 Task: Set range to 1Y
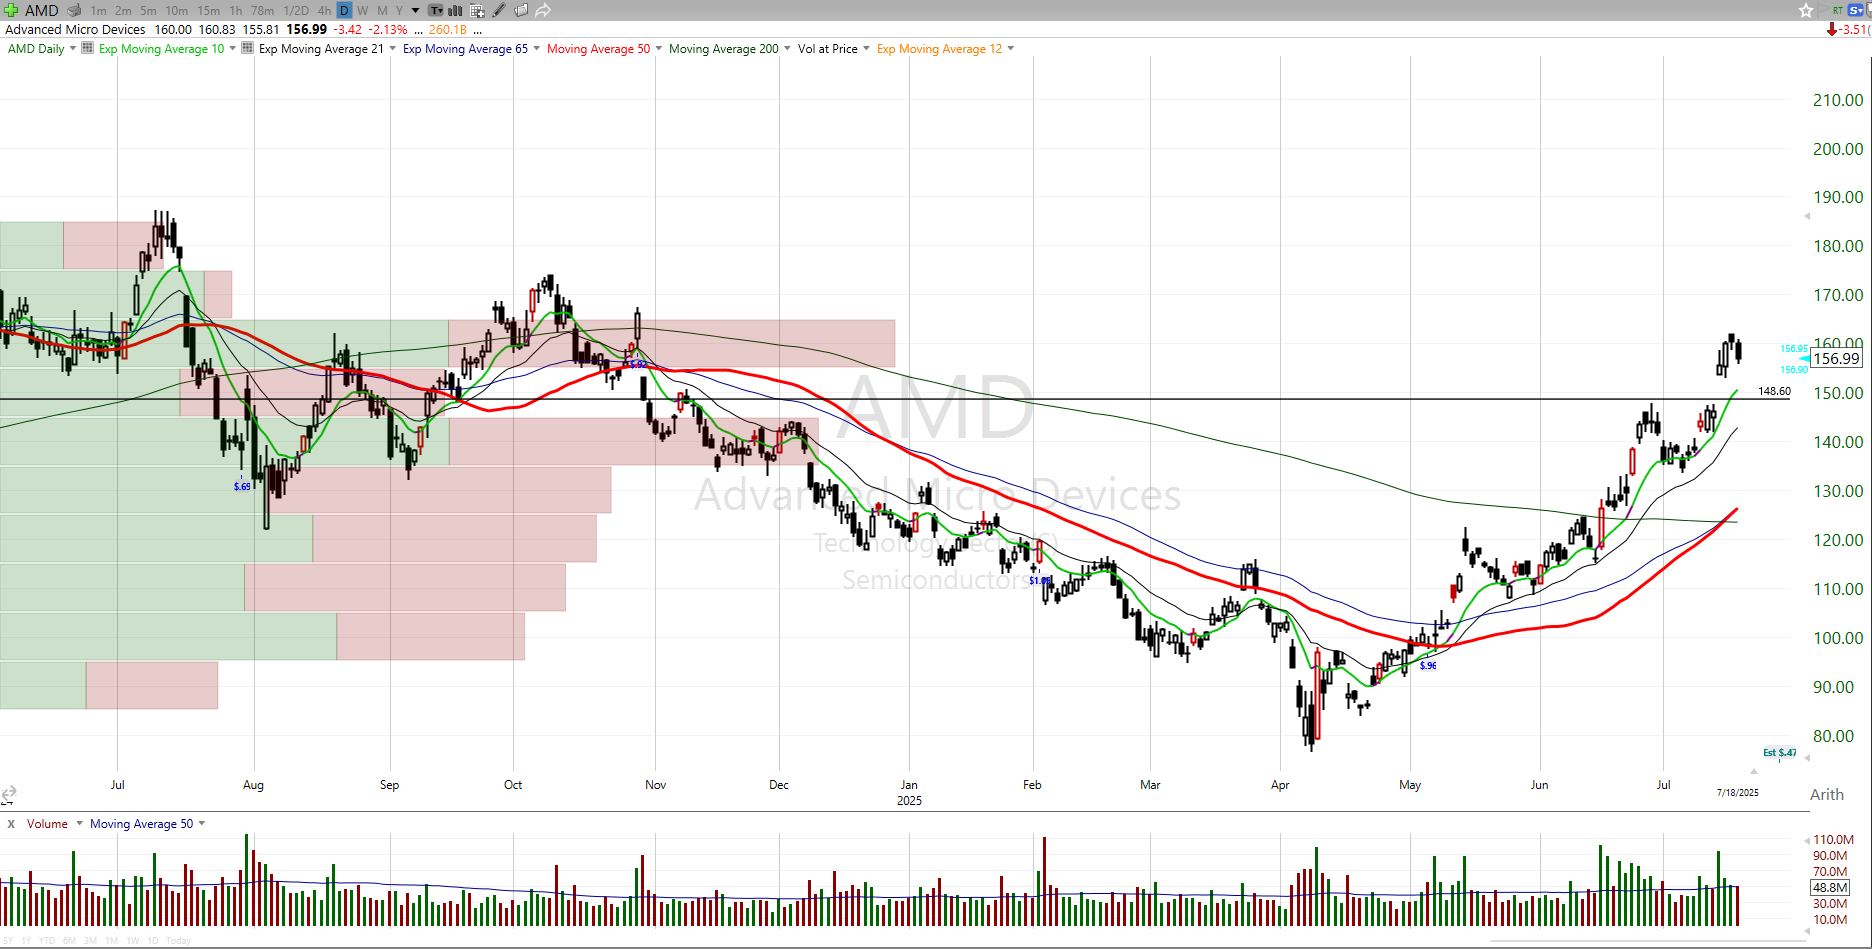pos(26,941)
